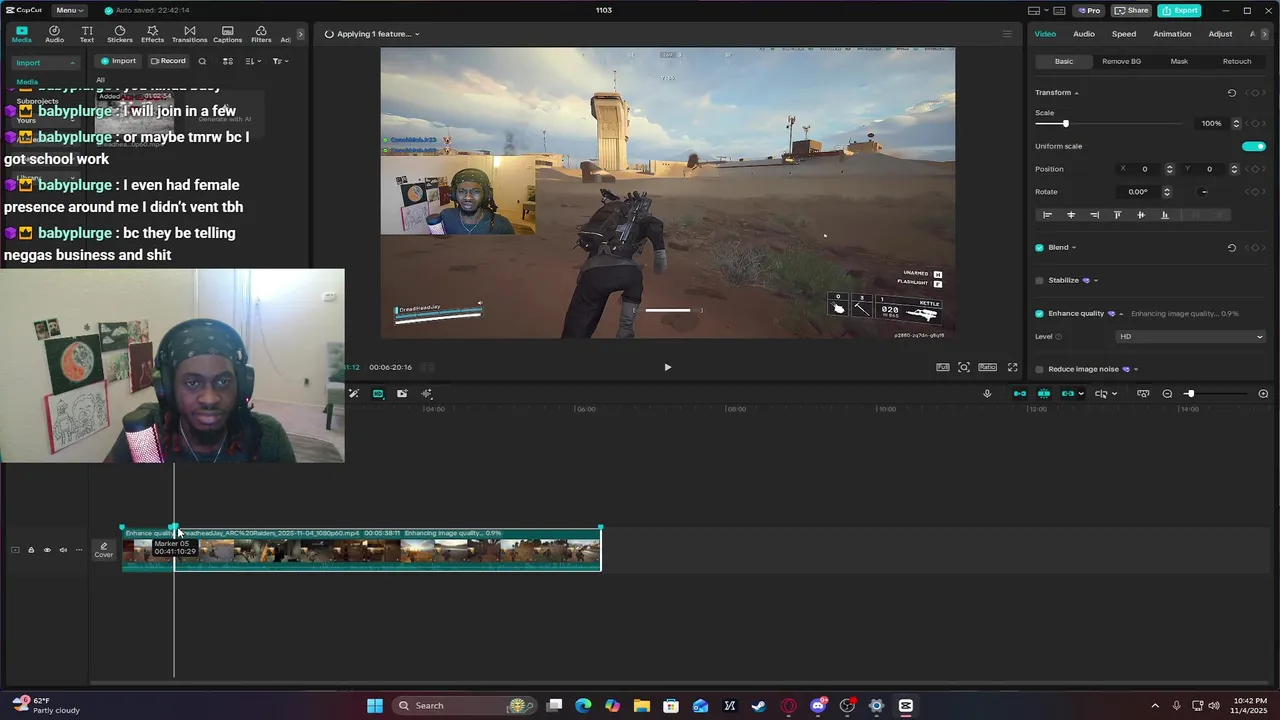
Task: Open the Effects panel
Action: (152, 34)
